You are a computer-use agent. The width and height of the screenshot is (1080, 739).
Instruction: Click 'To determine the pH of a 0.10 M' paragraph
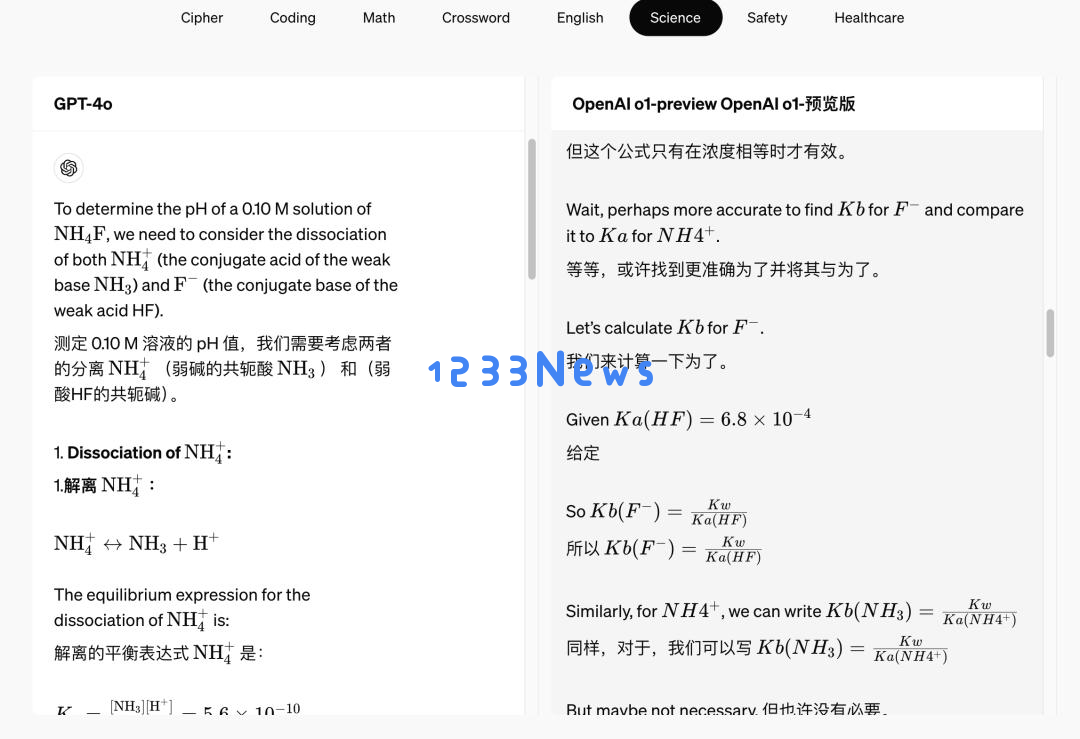(x=226, y=260)
